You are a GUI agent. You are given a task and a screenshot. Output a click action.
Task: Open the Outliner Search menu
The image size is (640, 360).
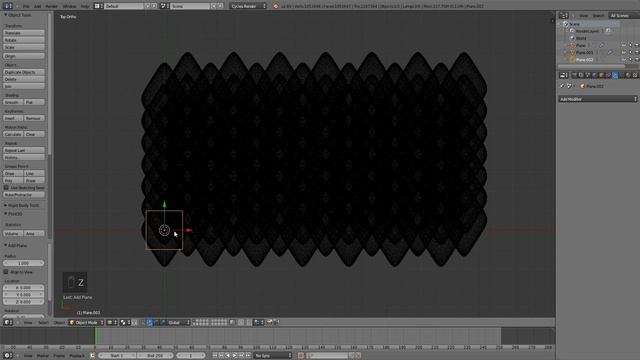(598, 16)
